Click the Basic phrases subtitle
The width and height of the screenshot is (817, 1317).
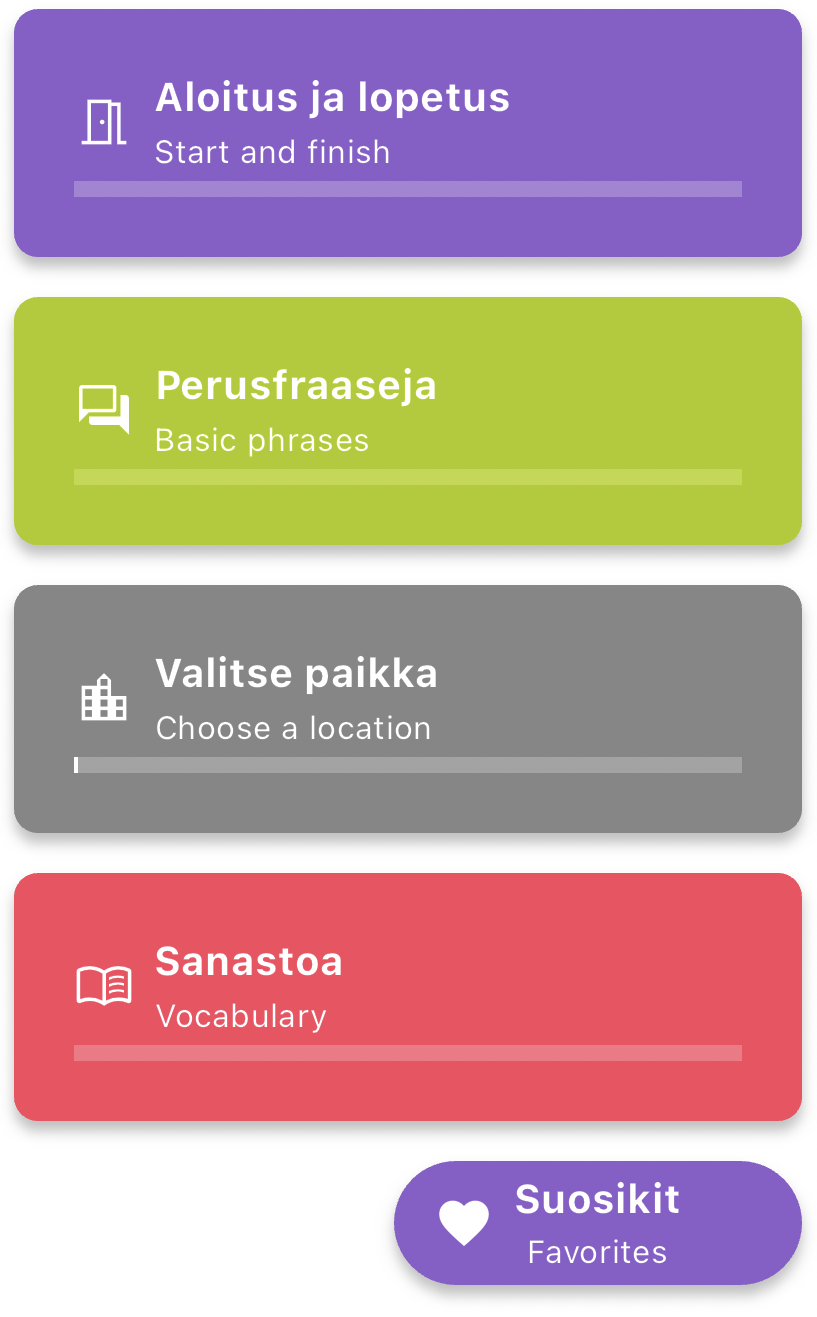(262, 441)
